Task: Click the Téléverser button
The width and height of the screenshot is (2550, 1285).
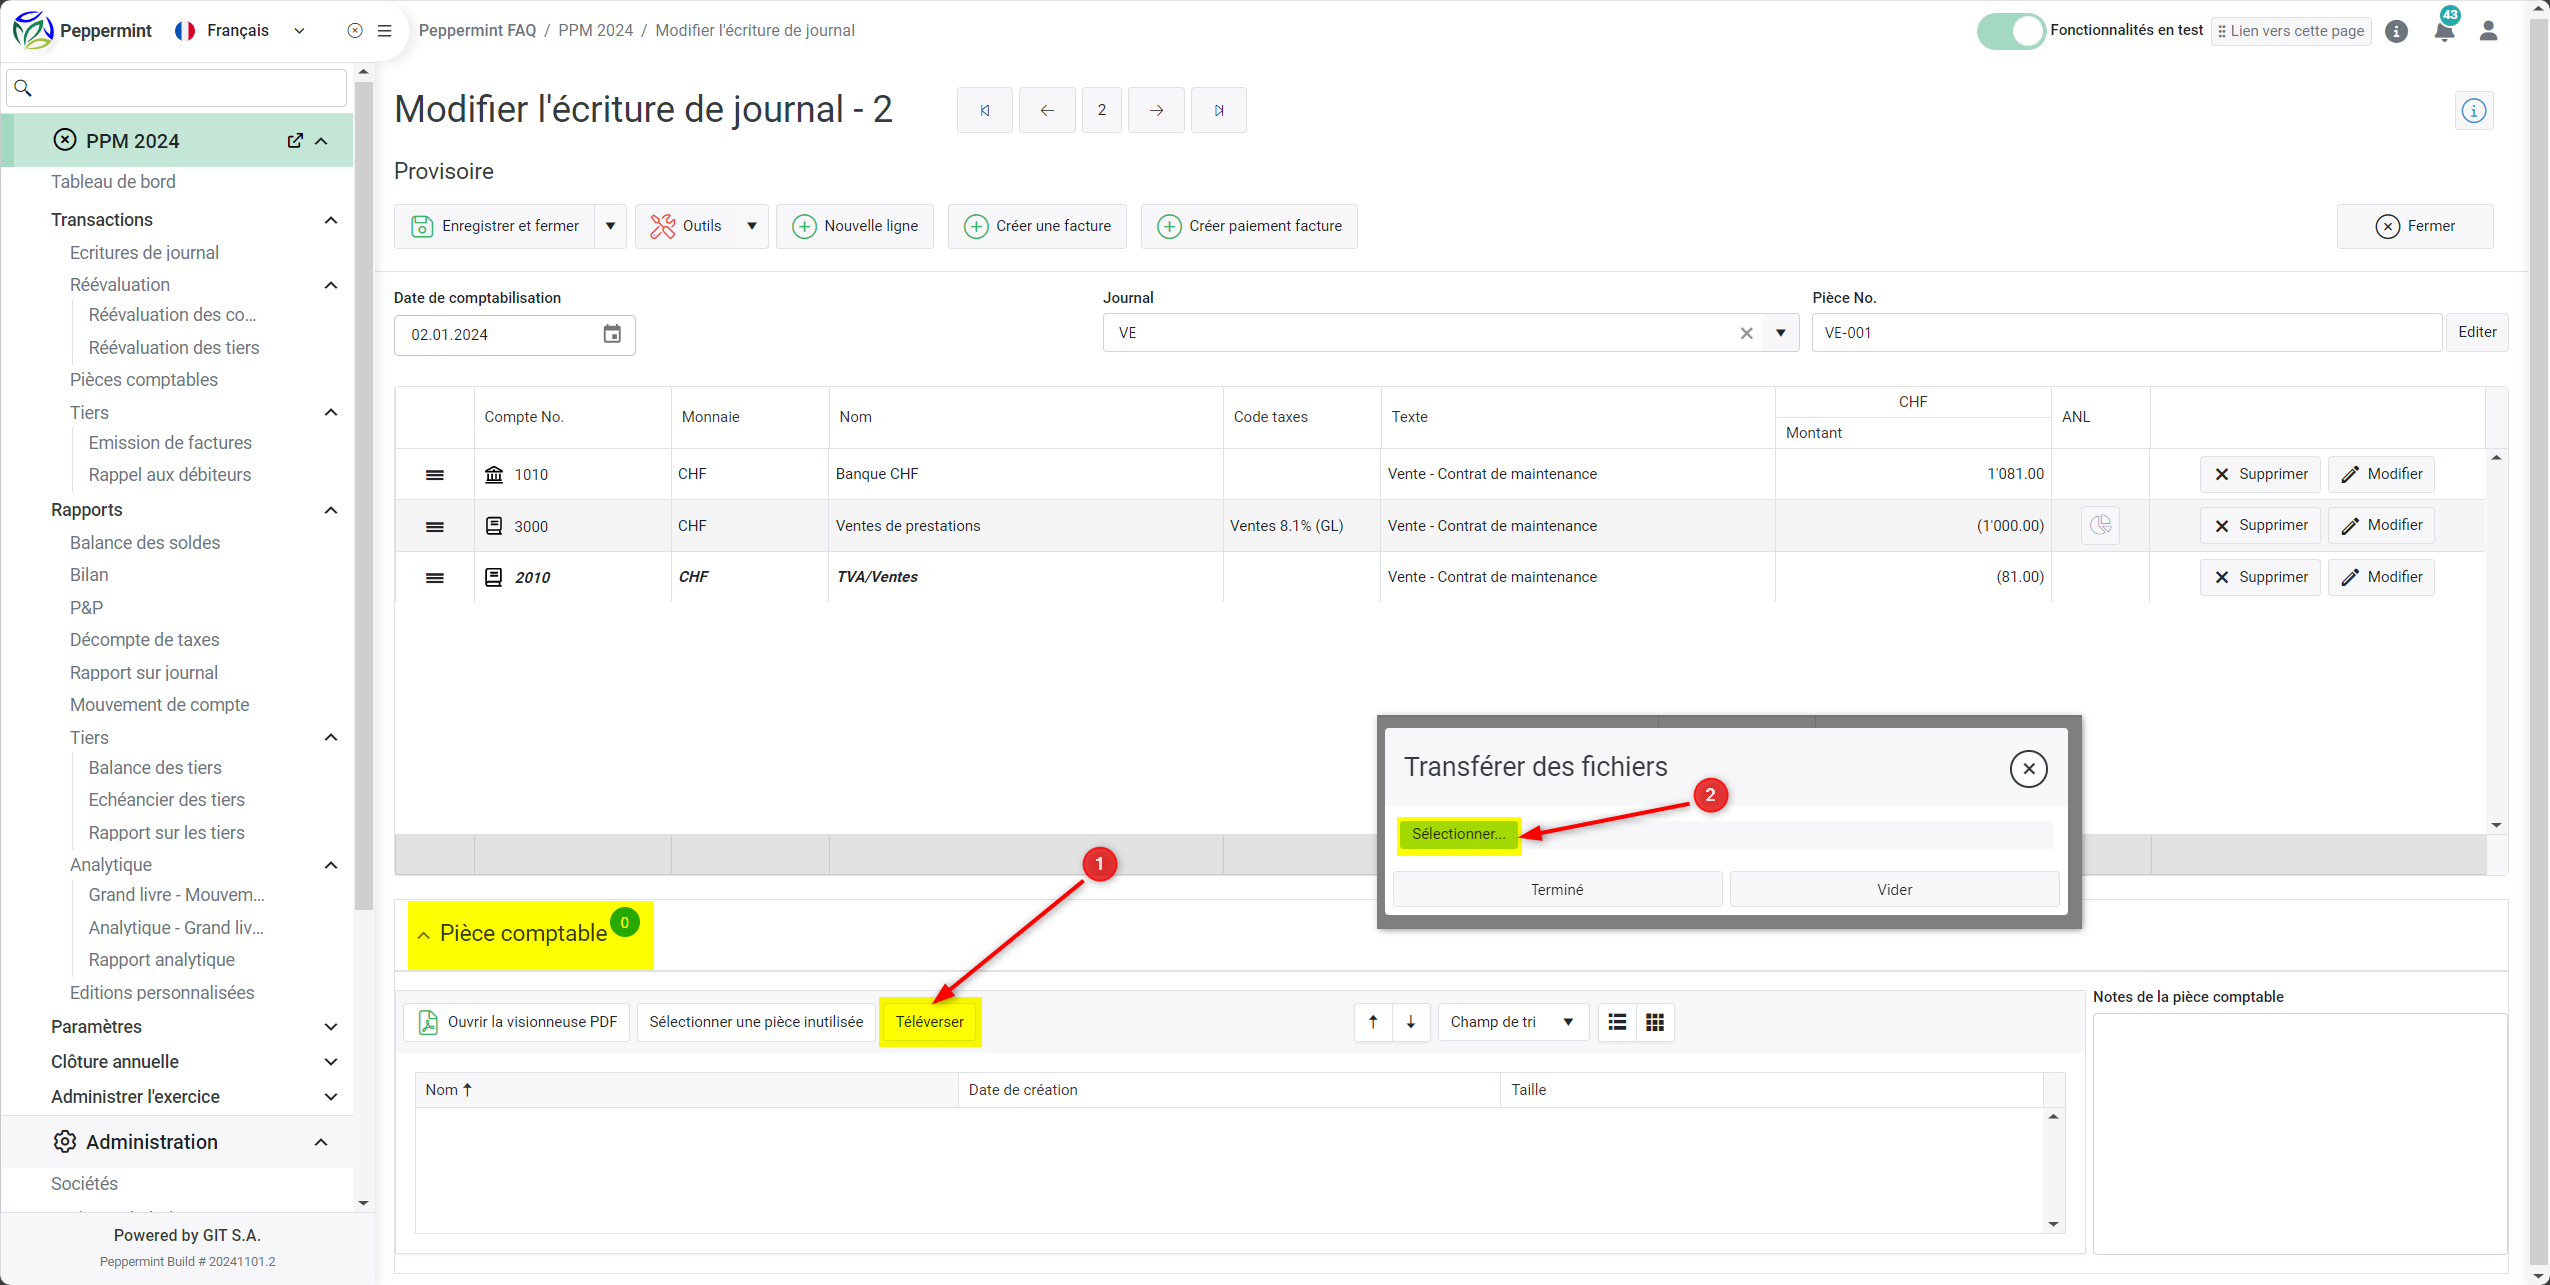Action: 929,1022
